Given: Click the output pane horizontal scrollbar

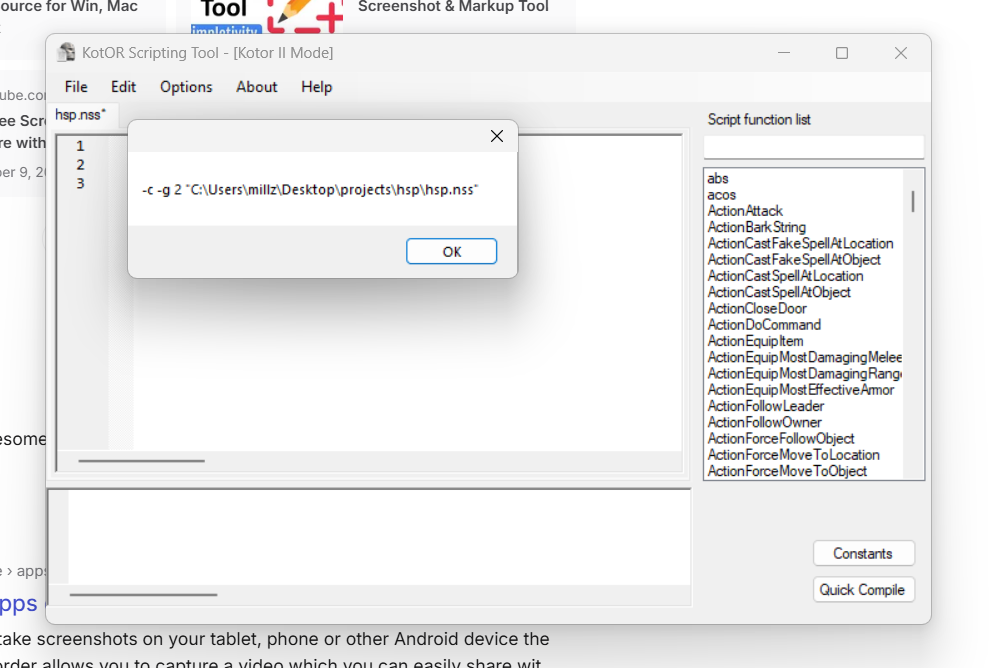Looking at the screenshot, I should coord(143,595).
